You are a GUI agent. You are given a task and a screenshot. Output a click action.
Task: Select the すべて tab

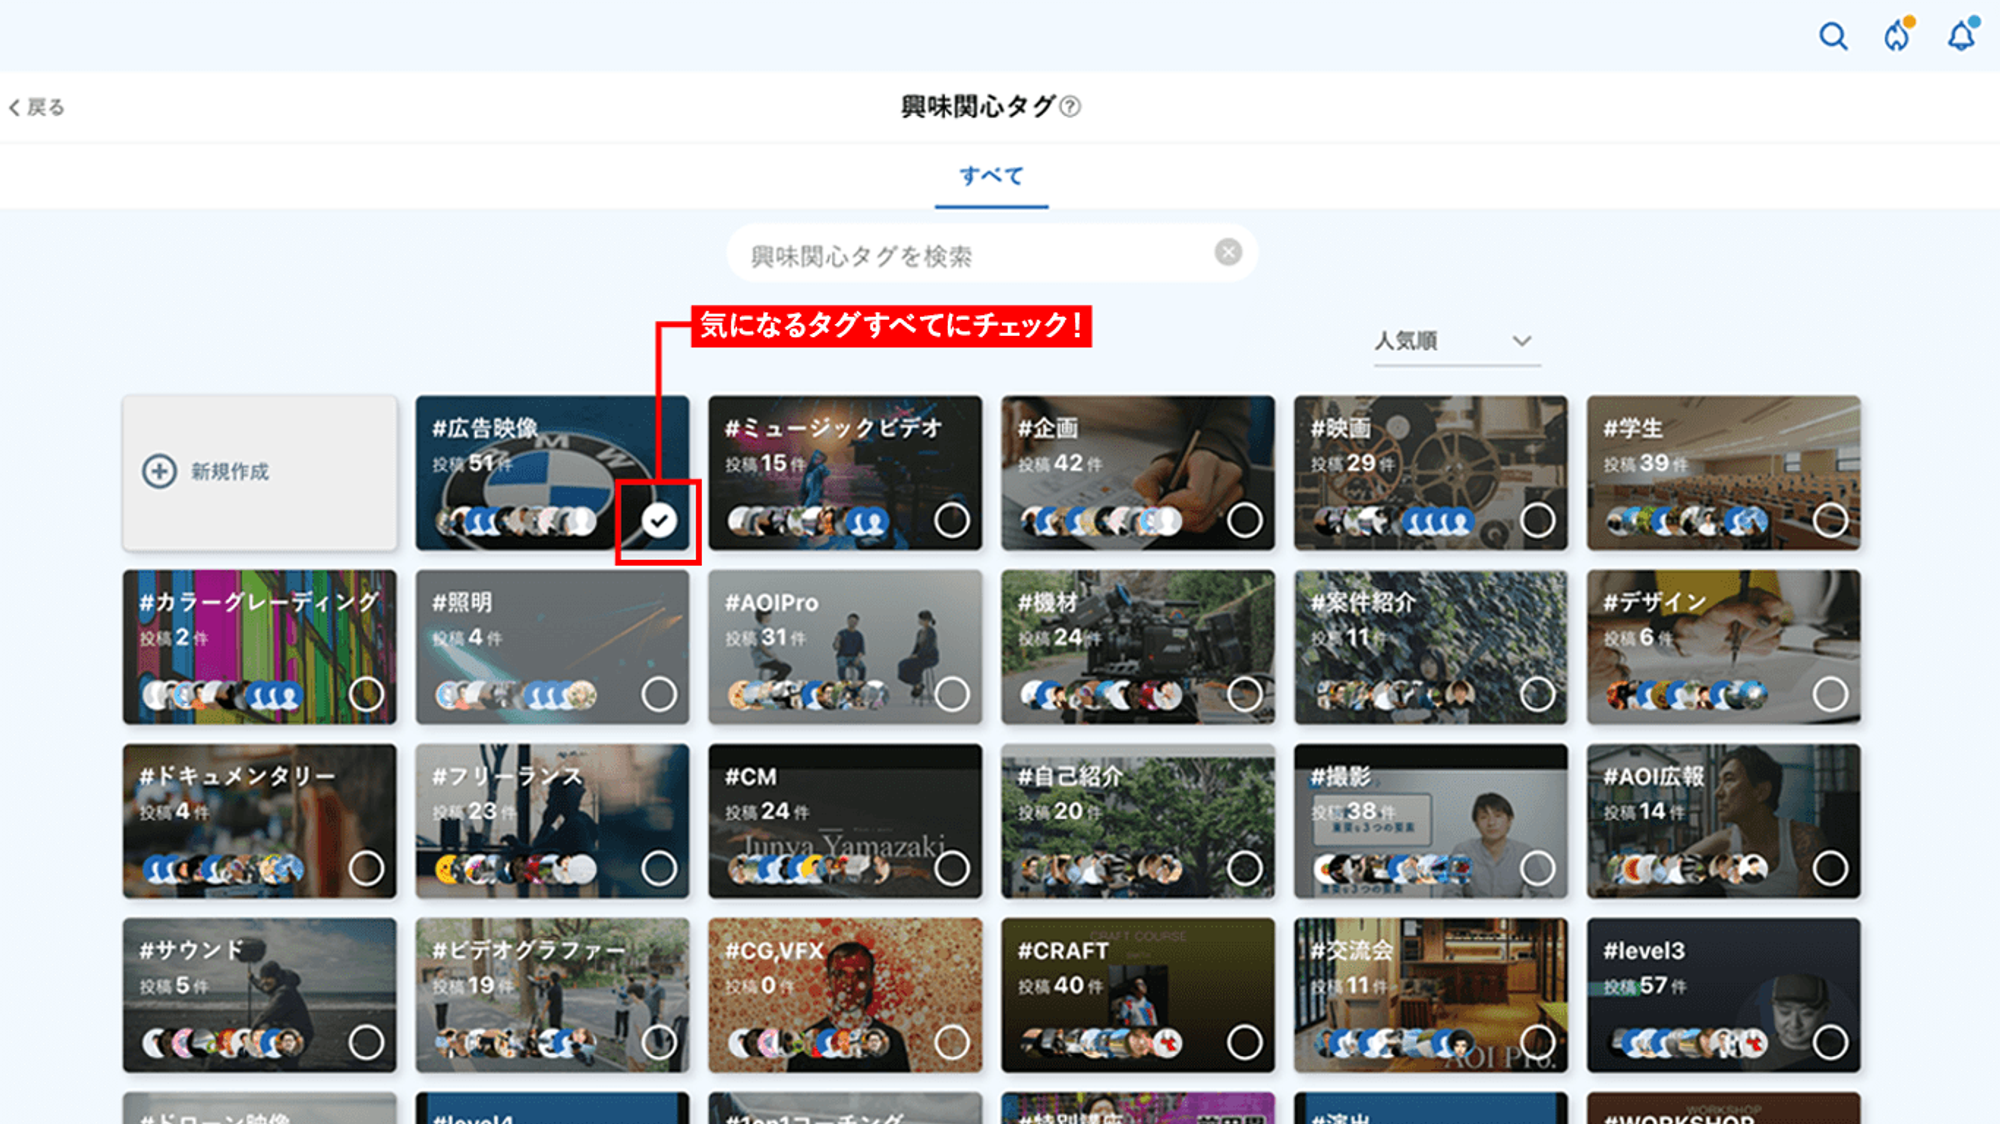tap(991, 176)
